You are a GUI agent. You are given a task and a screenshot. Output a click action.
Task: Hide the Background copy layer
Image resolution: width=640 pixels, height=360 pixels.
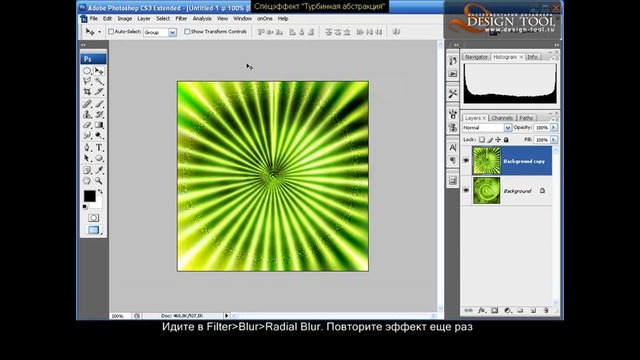tap(466, 161)
